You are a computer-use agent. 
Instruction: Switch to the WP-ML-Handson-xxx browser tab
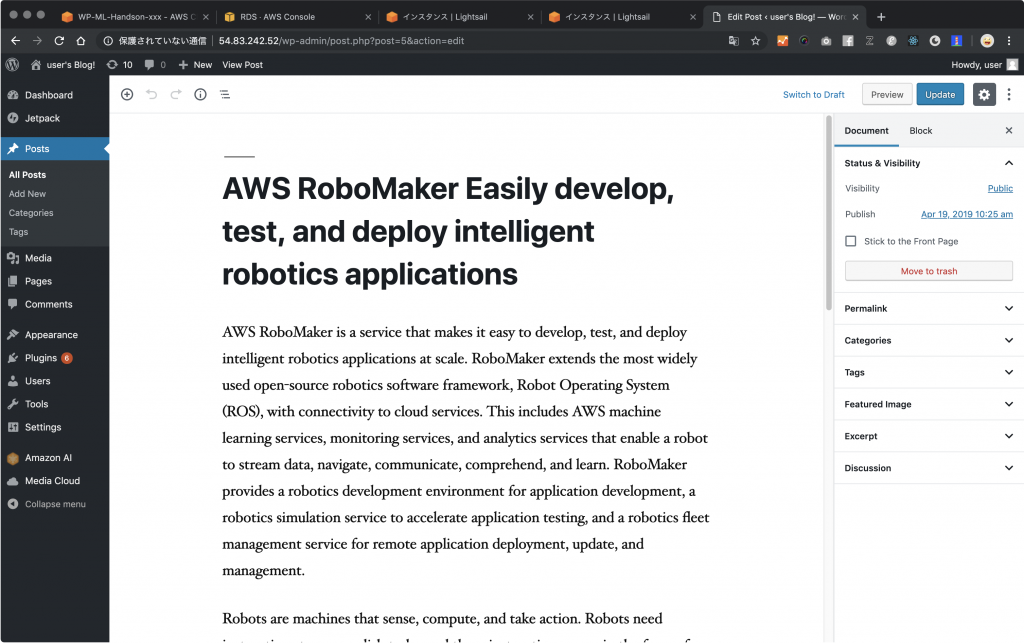pos(135,17)
